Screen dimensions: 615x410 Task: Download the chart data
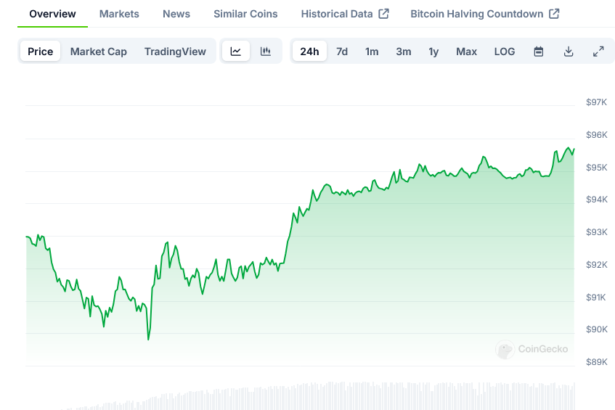tap(568, 51)
